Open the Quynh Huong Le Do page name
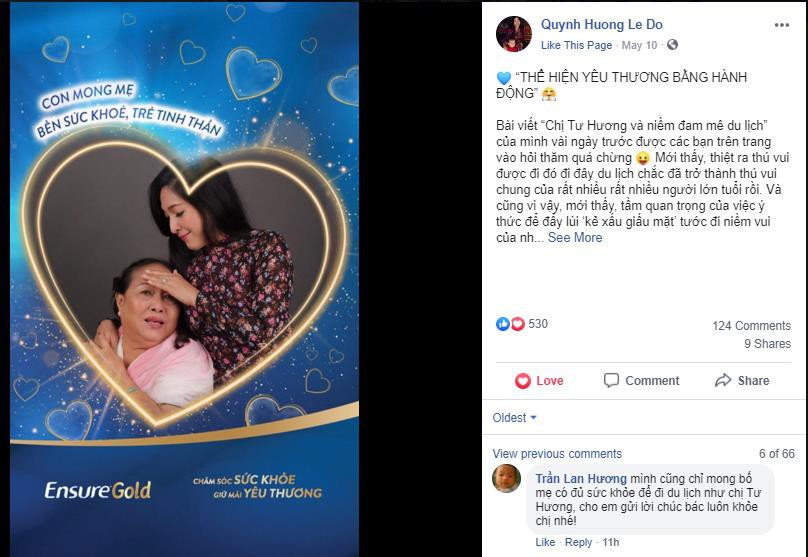The image size is (808, 557). point(601,24)
